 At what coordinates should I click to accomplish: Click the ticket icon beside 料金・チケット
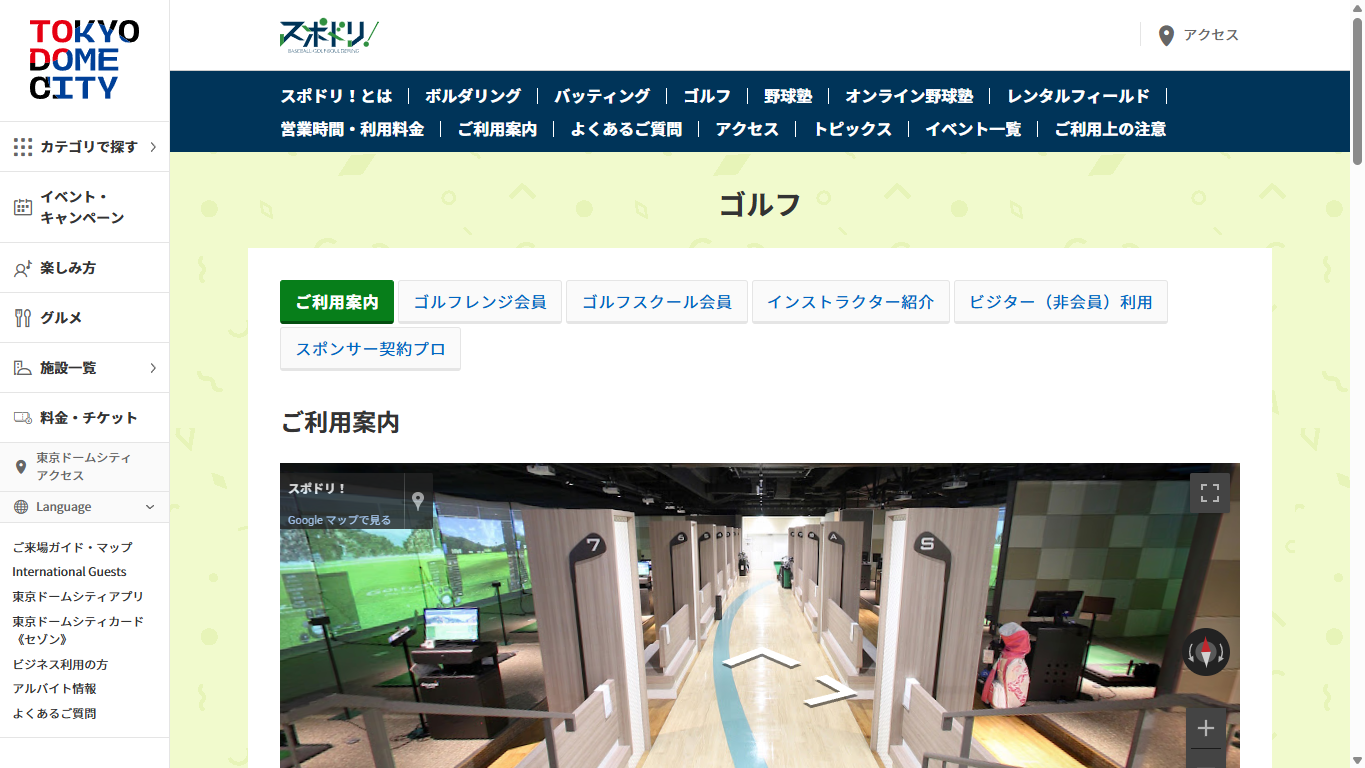pyautogui.click(x=22, y=418)
